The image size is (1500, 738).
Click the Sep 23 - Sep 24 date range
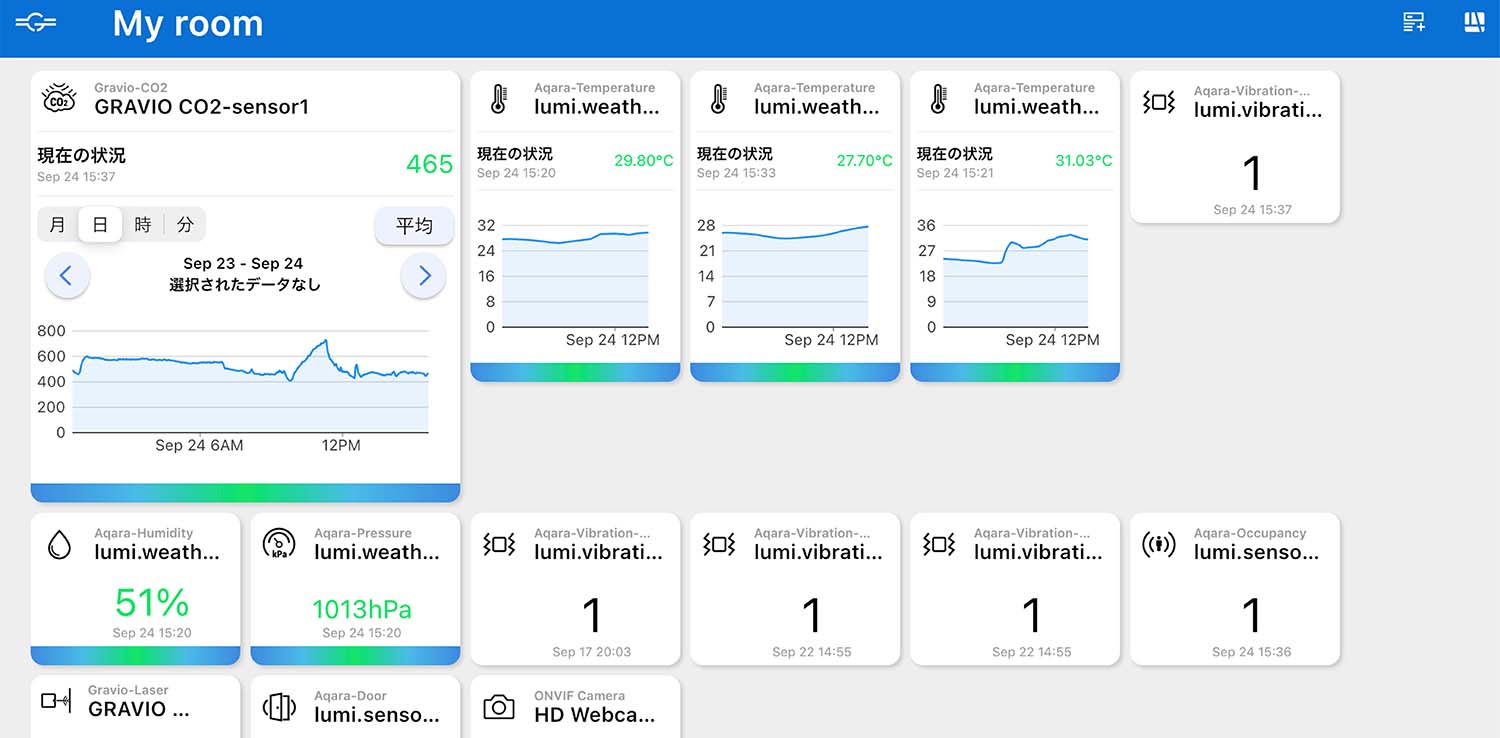coord(243,264)
